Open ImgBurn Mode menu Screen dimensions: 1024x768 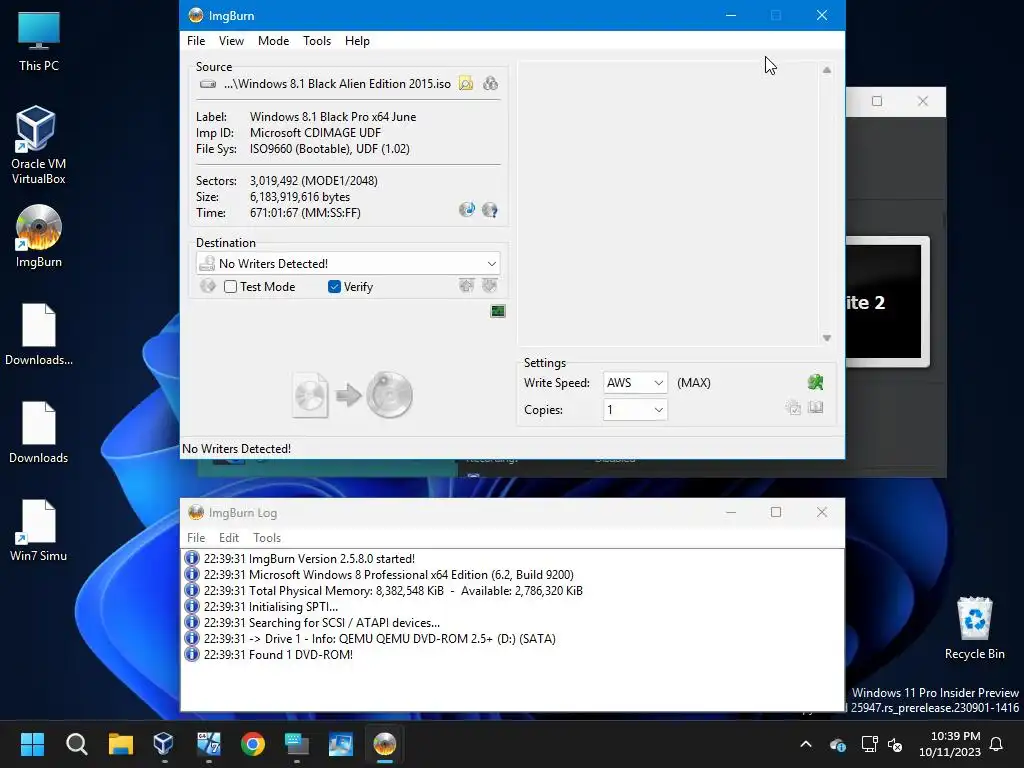[273, 40]
